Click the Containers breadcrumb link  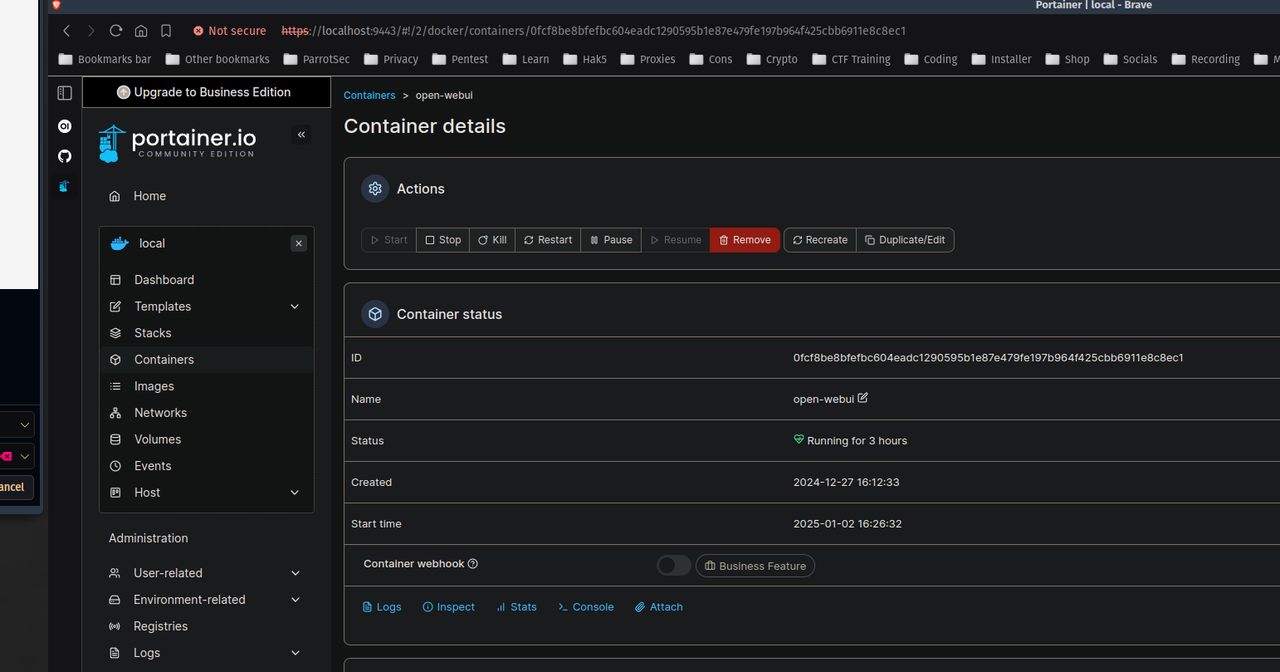point(369,95)
